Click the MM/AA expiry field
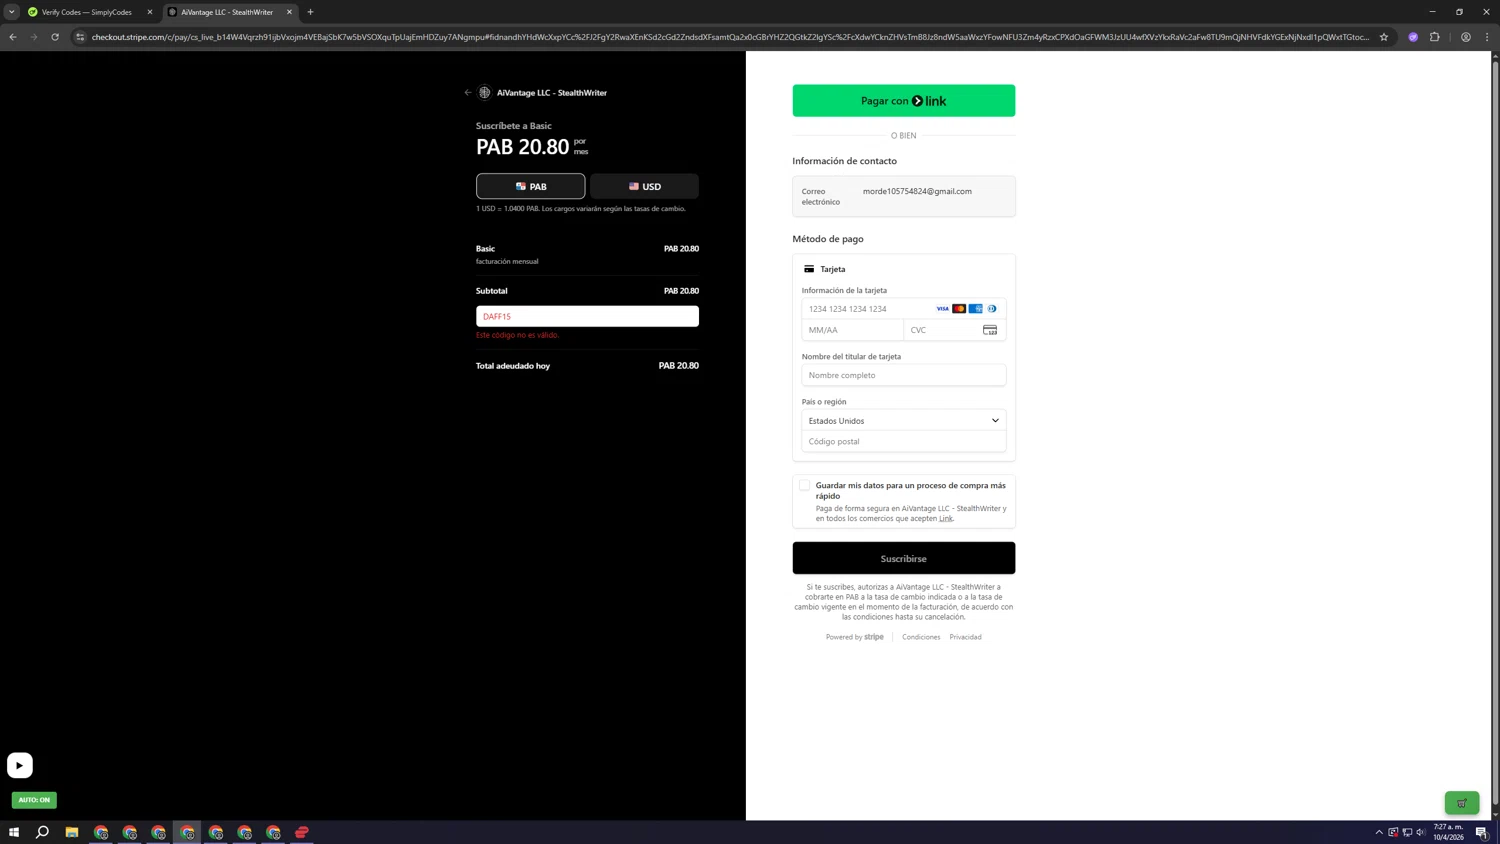This screenshot has height=844, width=1500. (853, 330)
